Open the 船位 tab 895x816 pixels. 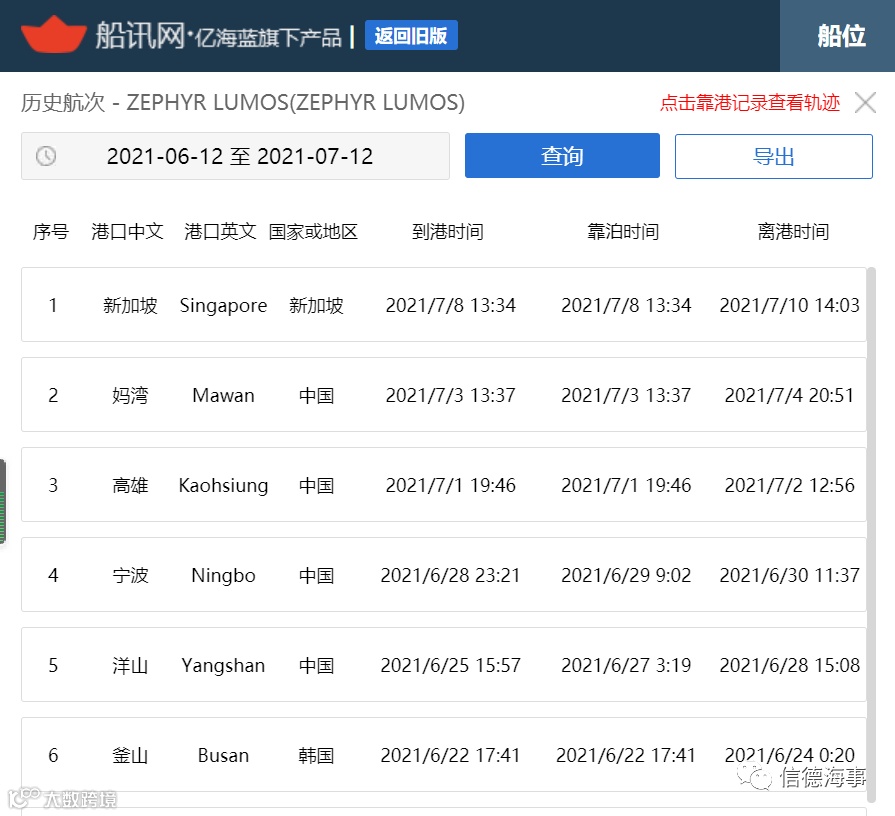[x=840, y=36]
